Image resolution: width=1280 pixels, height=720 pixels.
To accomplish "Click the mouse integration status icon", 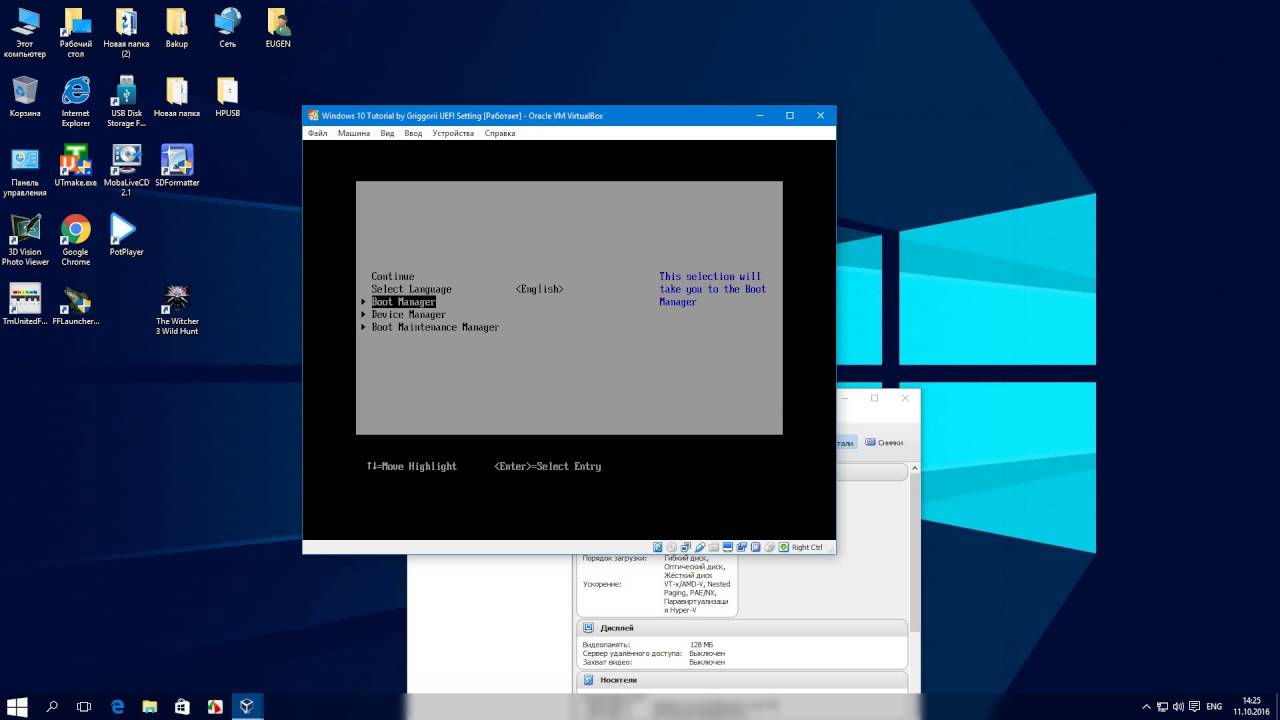I will pyautogui.click(x=769, y=547).
